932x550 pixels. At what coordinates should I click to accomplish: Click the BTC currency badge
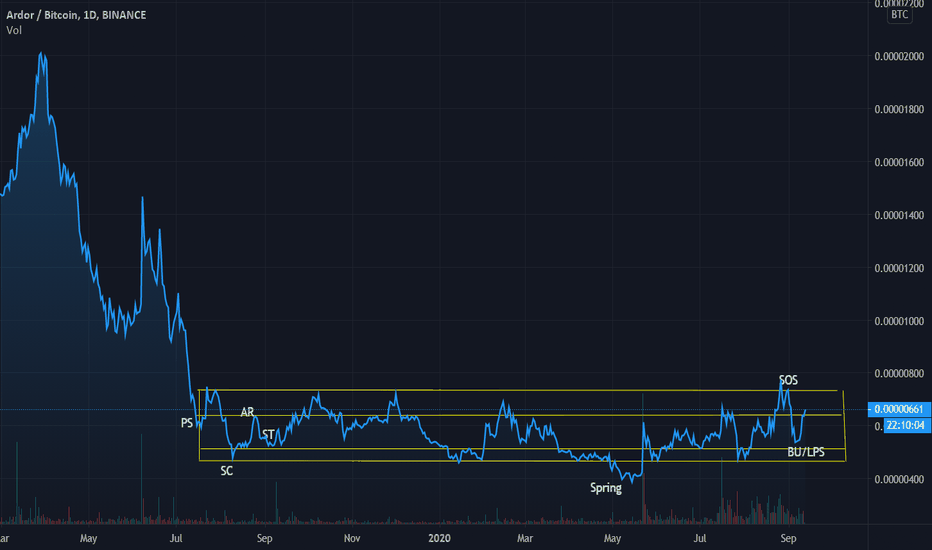point(899,14)
